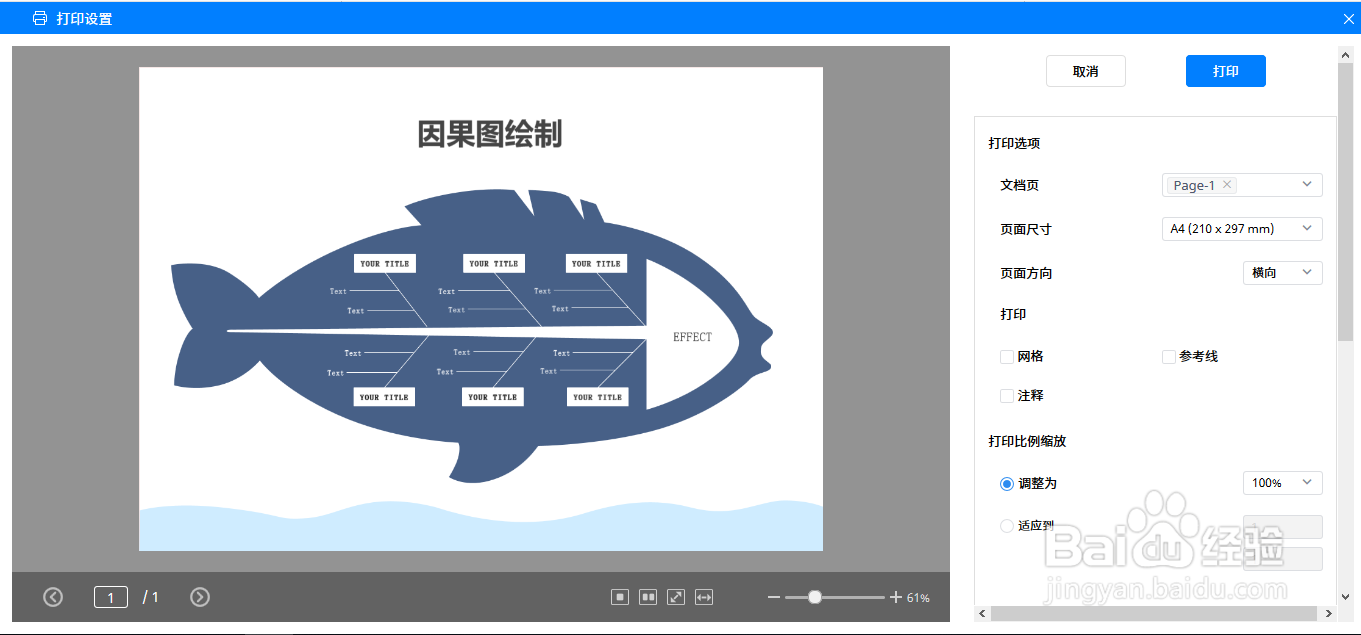
Task: Select 调整为 radio button
Action: click(x=1007, y=484)
